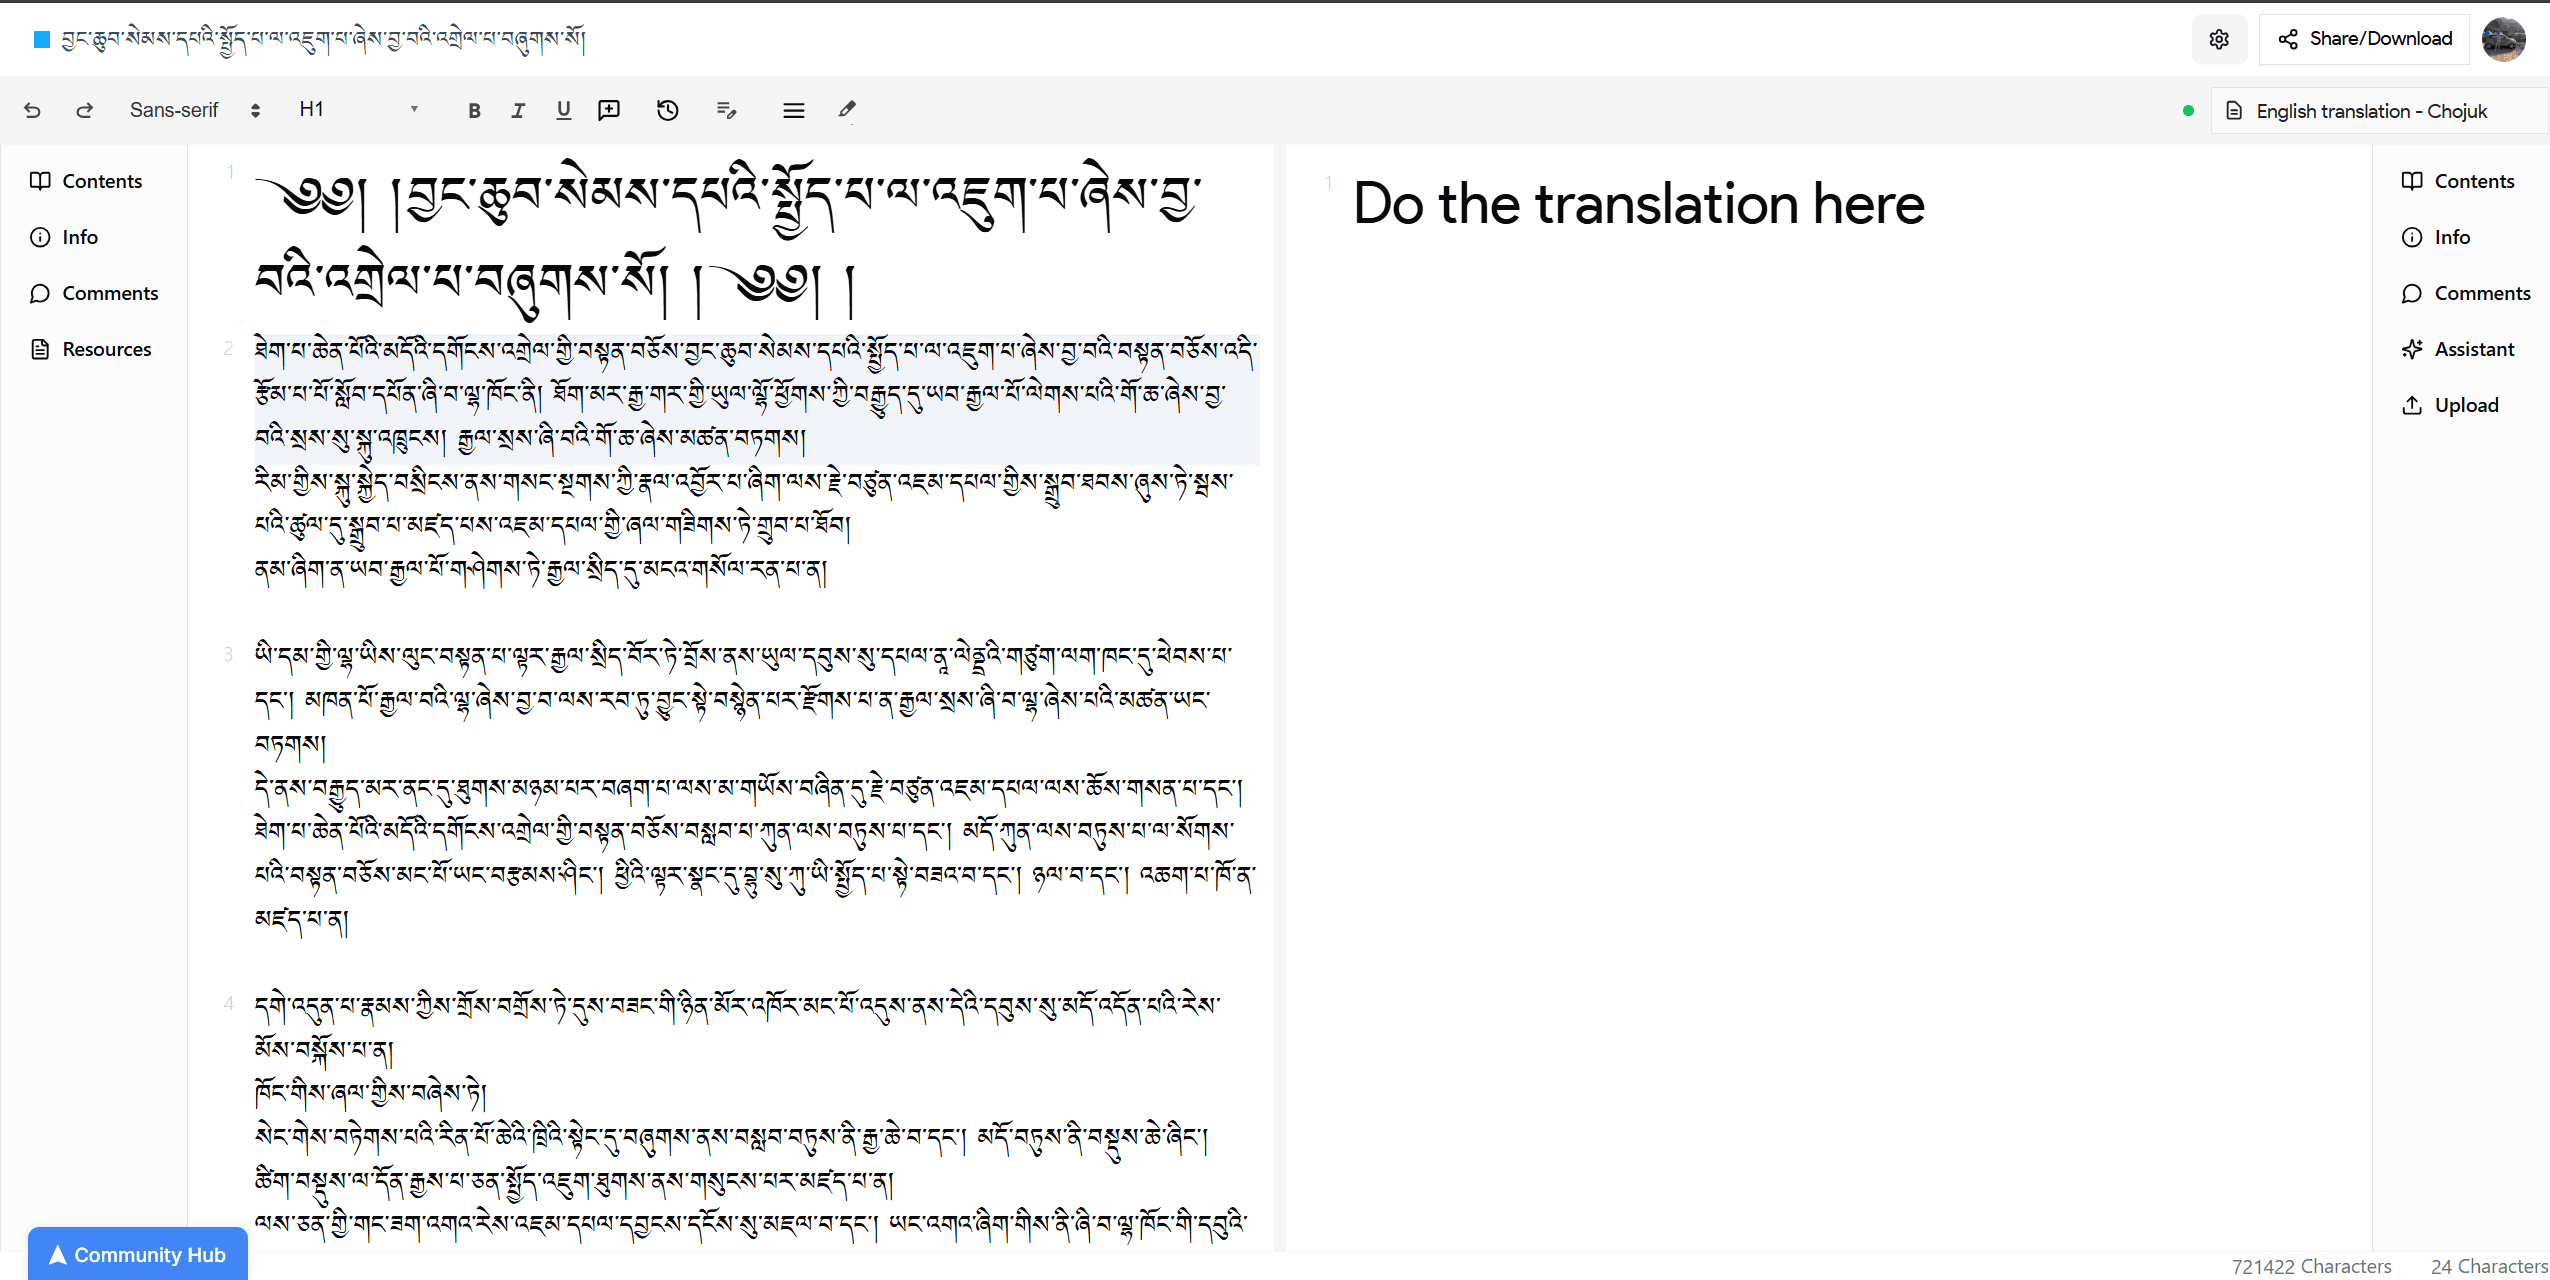Open the Resources panel on the left

(106, 349)
